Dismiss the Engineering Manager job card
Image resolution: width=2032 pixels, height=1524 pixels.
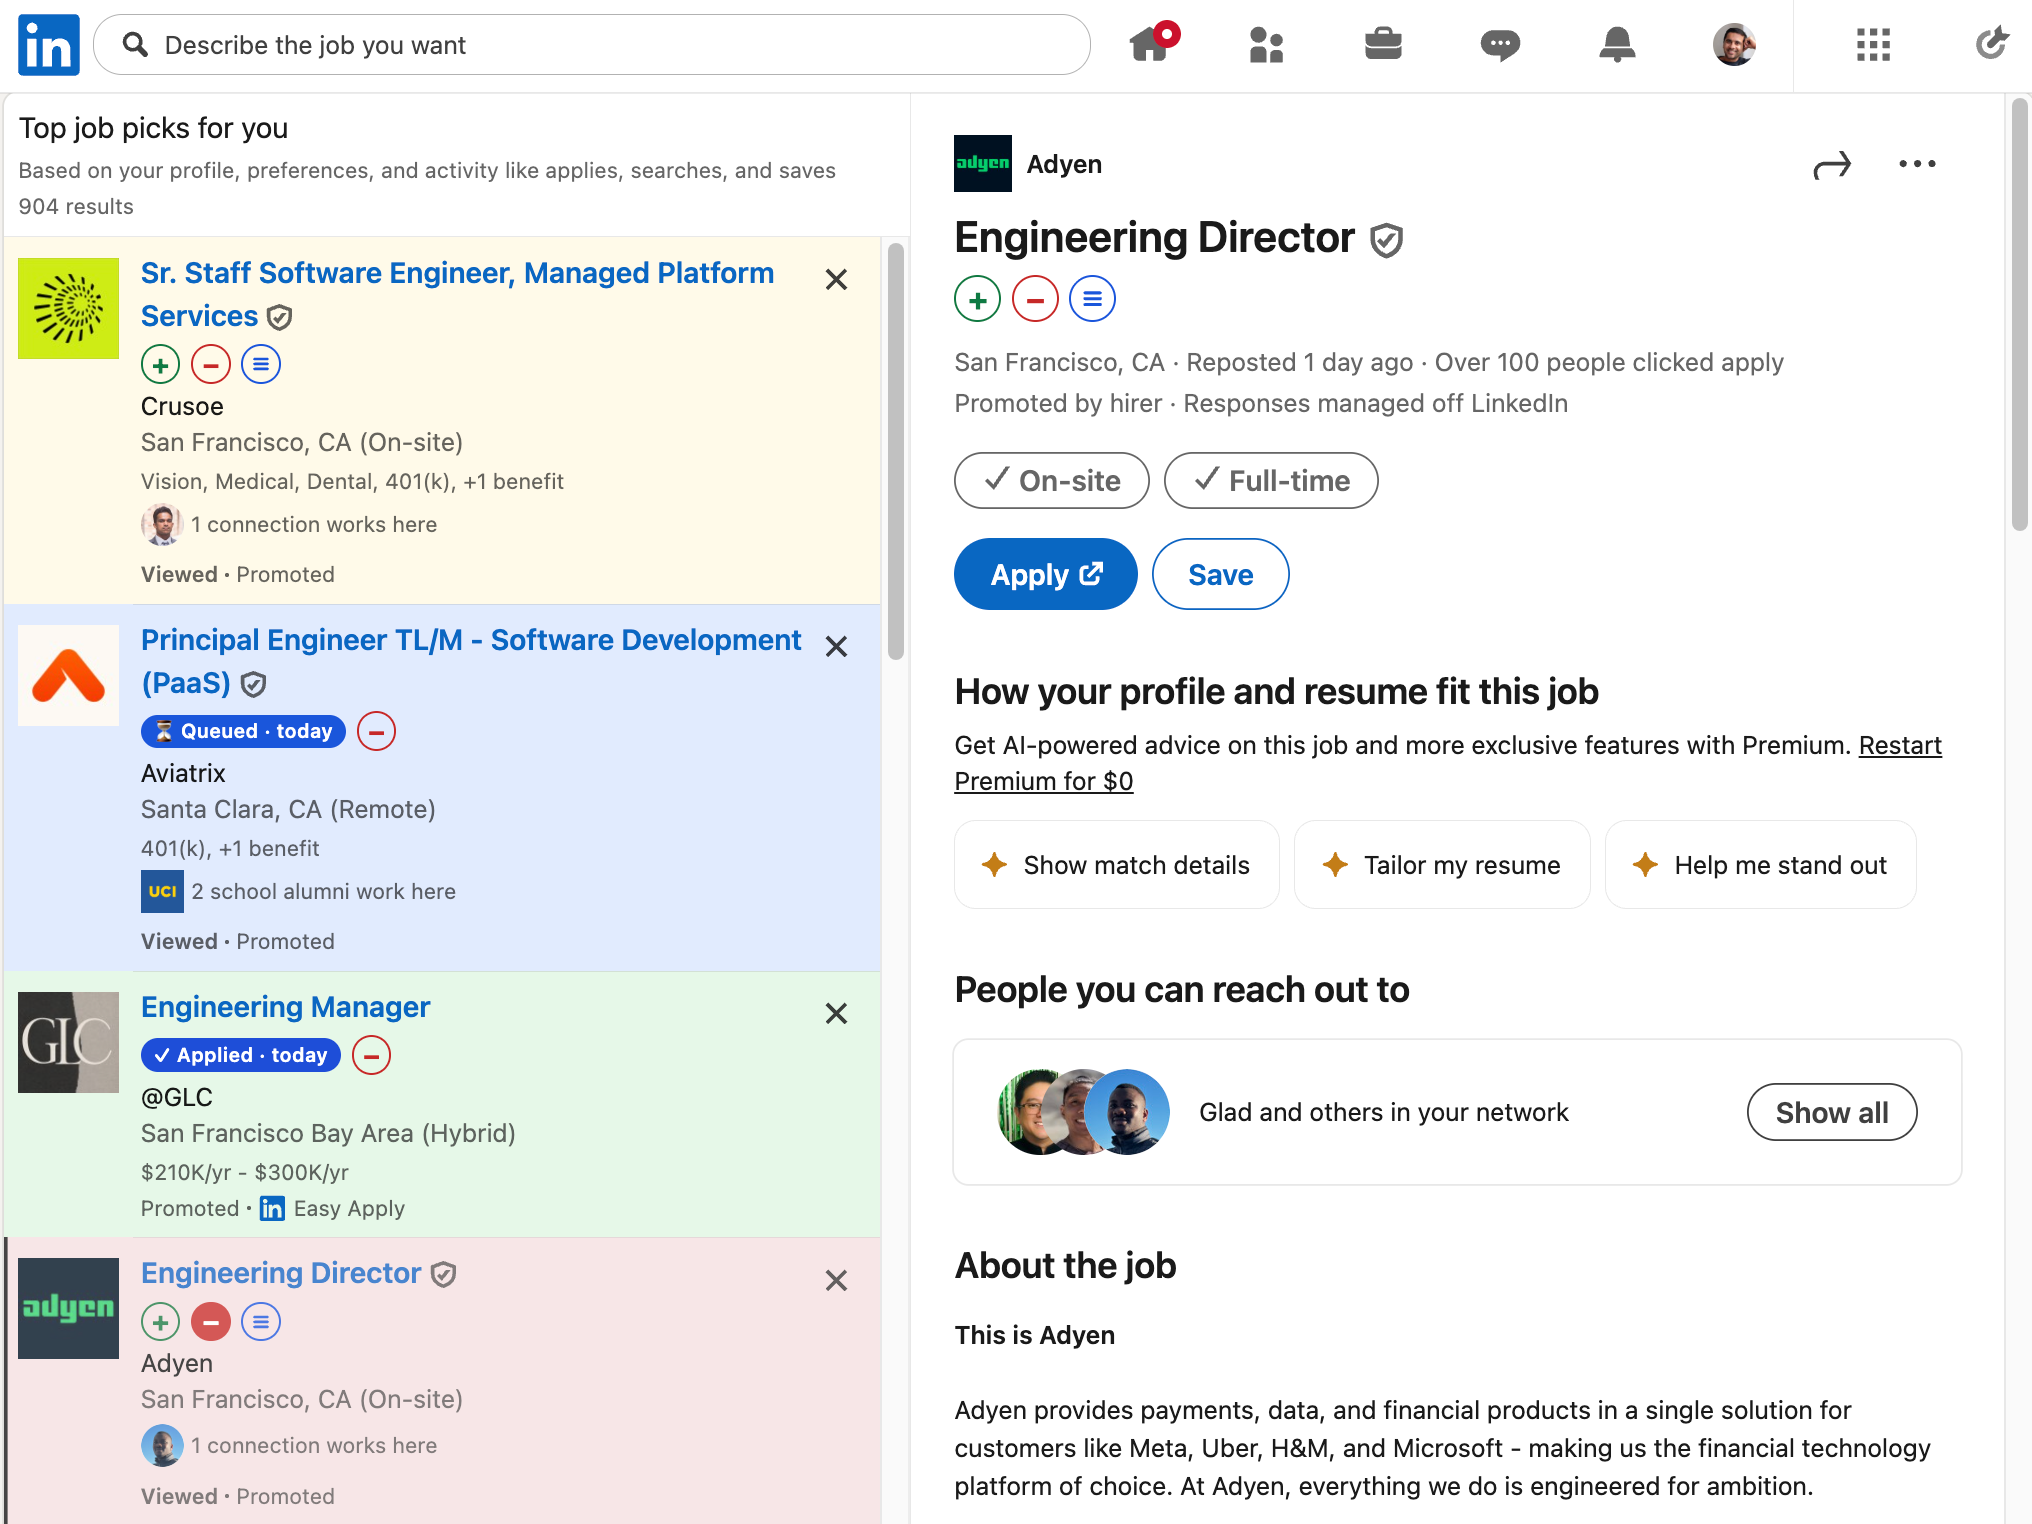(836, 1014)
